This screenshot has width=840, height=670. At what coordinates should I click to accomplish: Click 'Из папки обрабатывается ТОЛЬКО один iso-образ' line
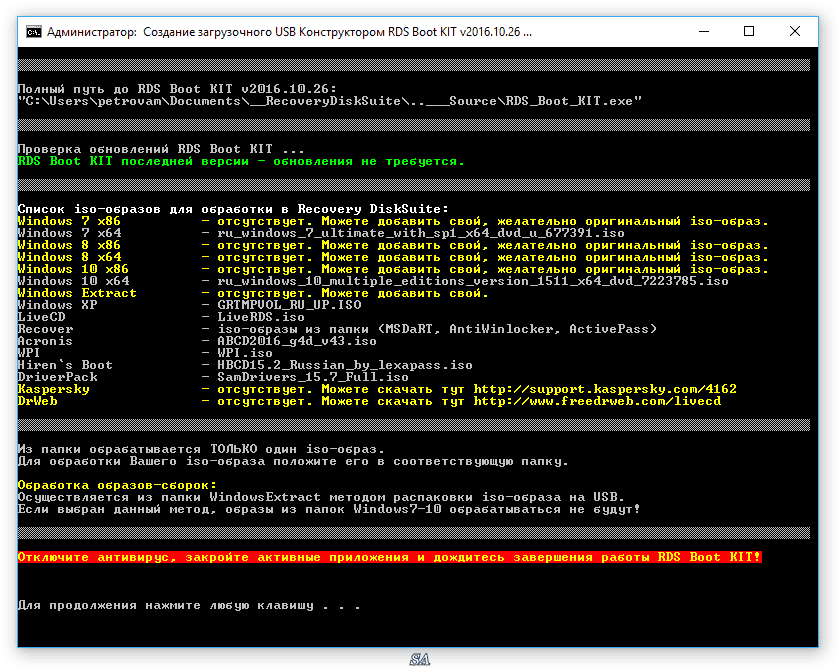click(x=201, y=449)
